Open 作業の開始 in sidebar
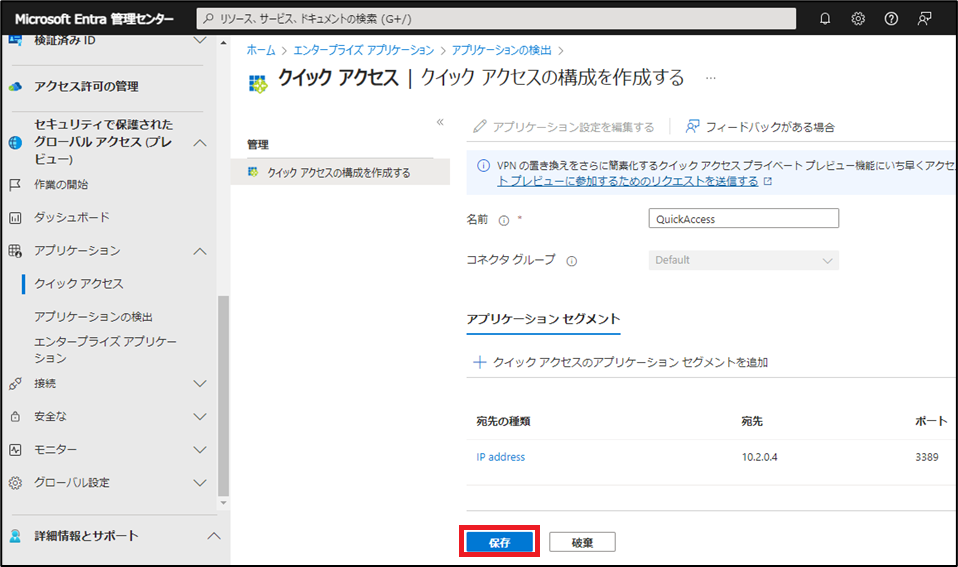 click(x=61, y=185)
